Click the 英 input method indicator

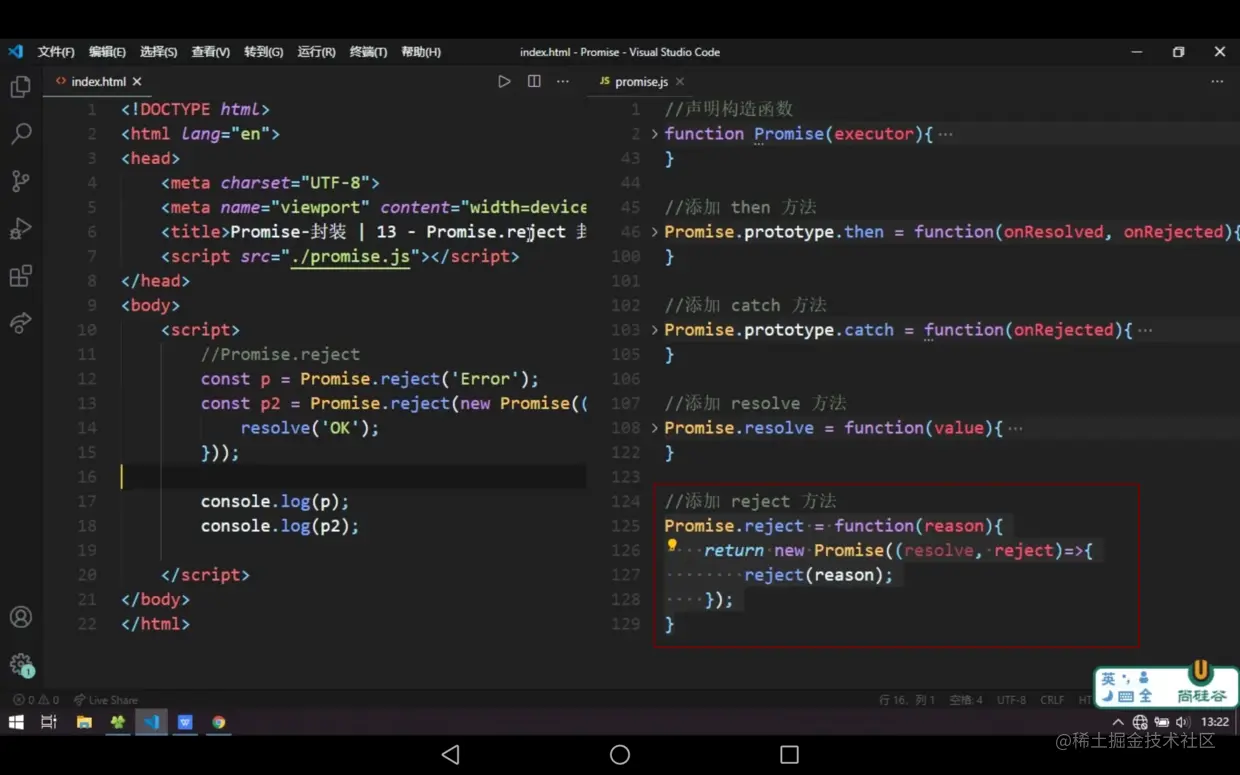[1108, 679]
